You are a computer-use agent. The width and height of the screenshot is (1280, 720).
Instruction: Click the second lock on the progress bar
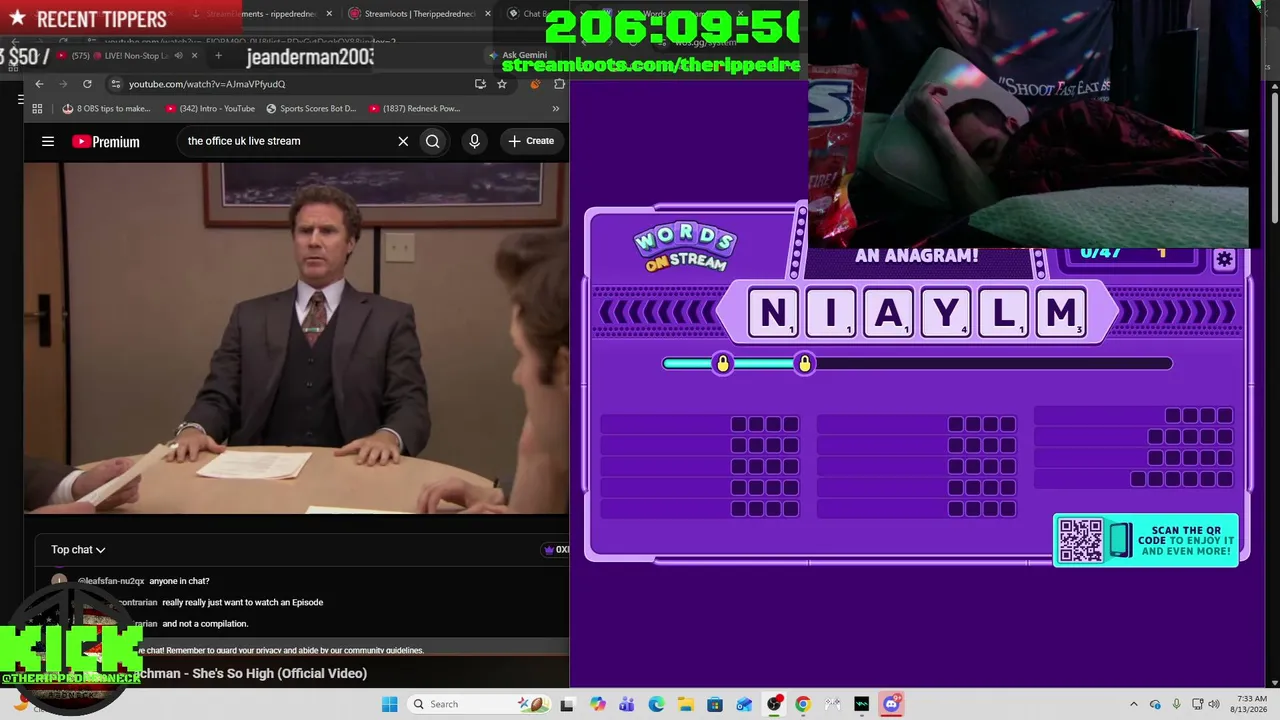click(x=804, y=363)
